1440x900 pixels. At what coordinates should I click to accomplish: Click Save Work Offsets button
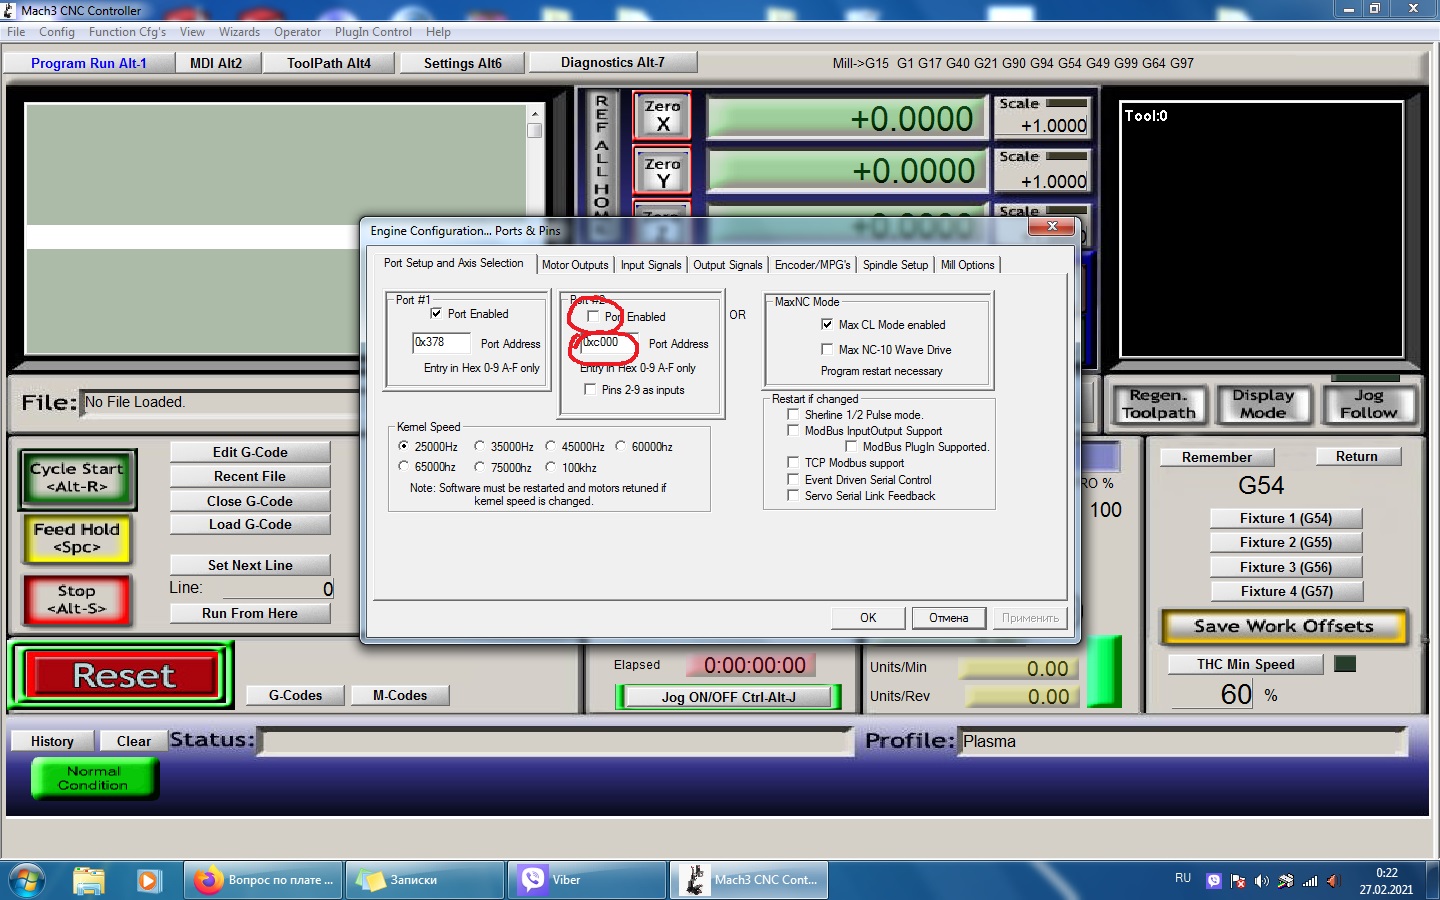click(1284, 627)
